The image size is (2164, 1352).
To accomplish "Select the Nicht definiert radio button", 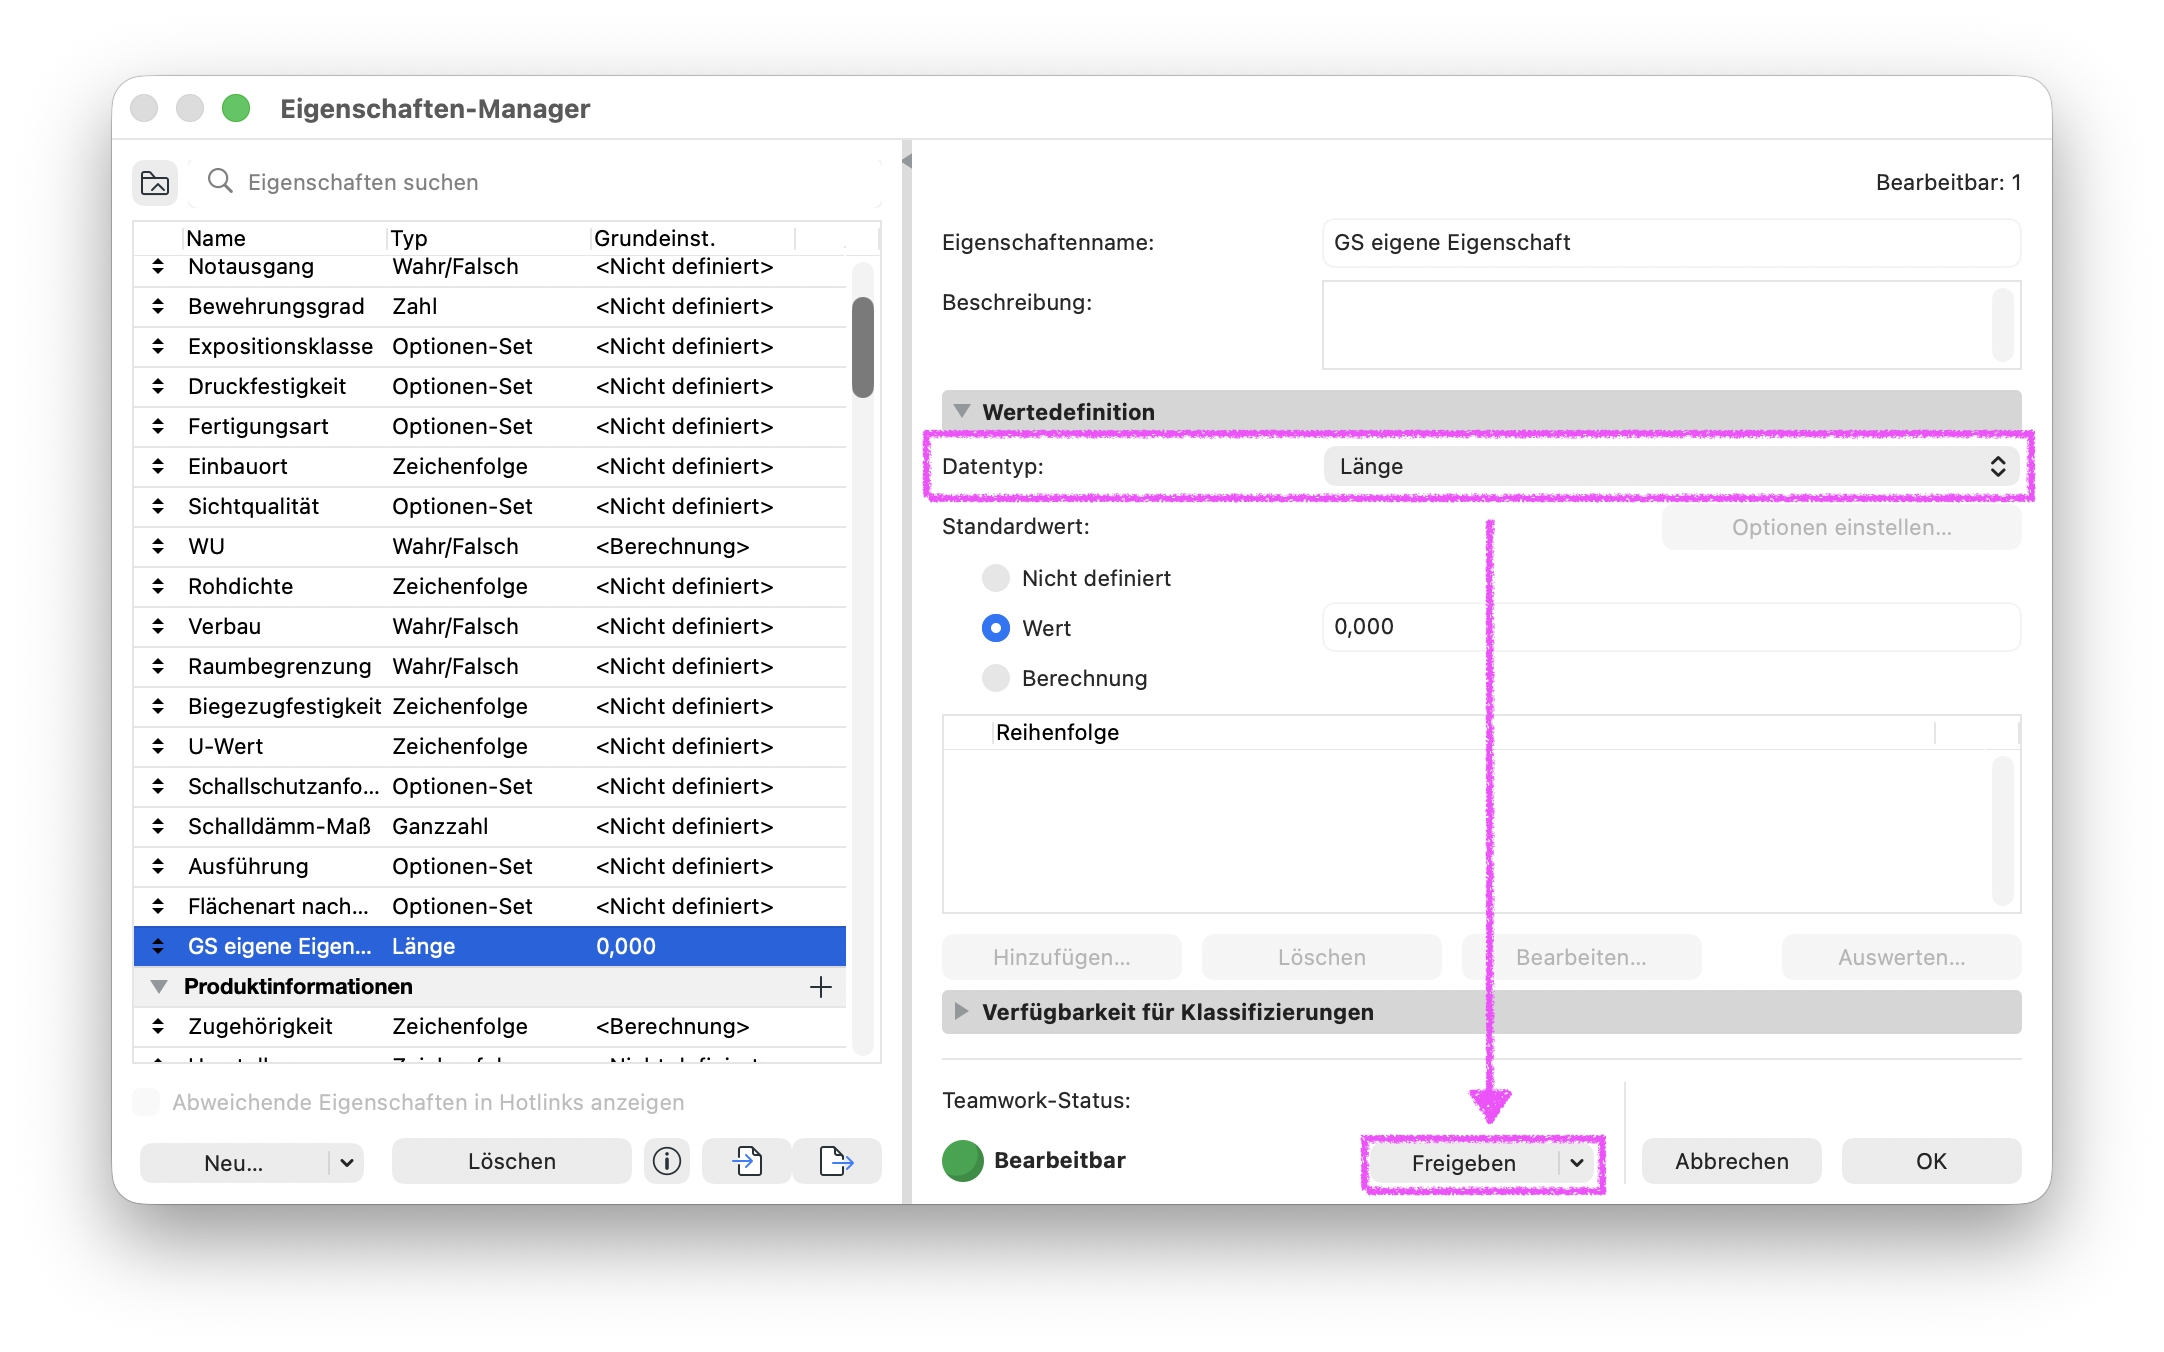I will tap(996, 578).
